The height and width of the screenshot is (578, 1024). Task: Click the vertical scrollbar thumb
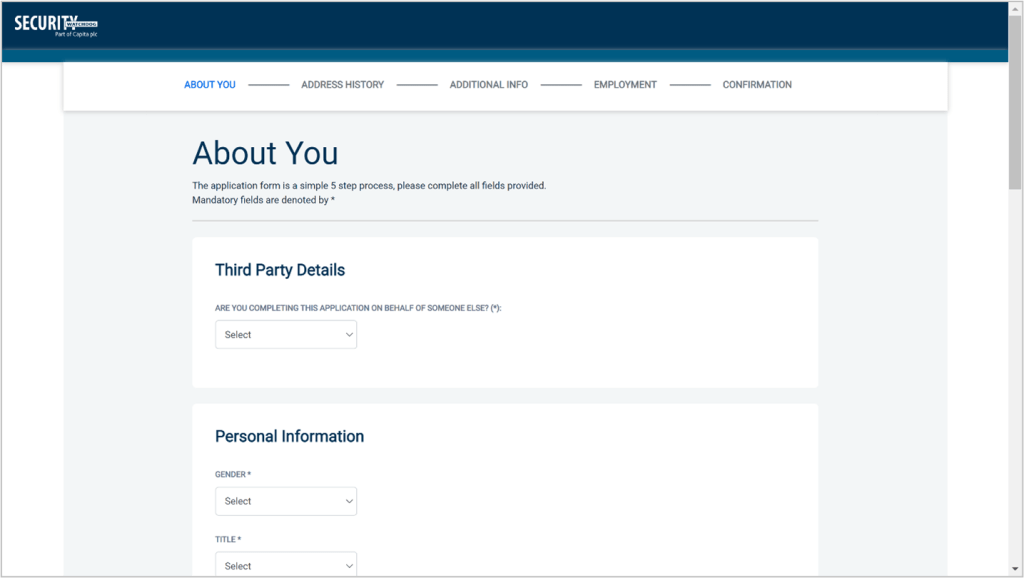1015,100
